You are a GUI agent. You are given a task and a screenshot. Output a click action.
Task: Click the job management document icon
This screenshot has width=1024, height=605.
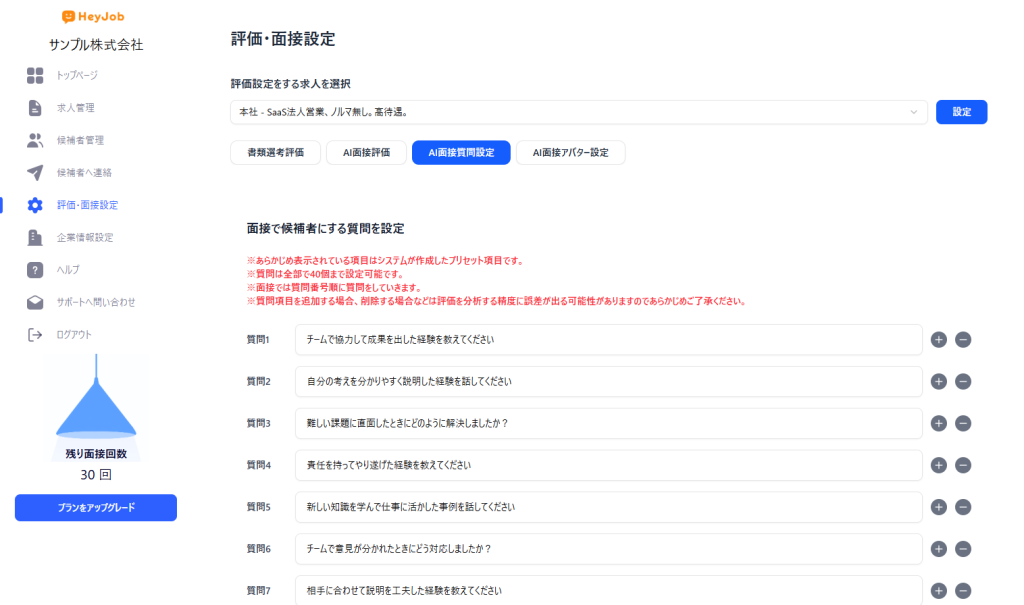point(35,108)
